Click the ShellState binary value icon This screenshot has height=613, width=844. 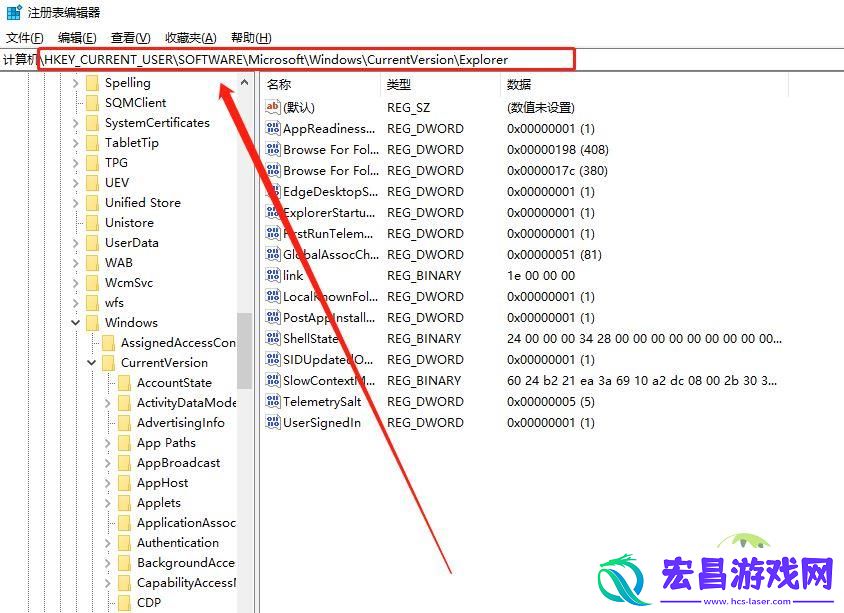[273, 338]
